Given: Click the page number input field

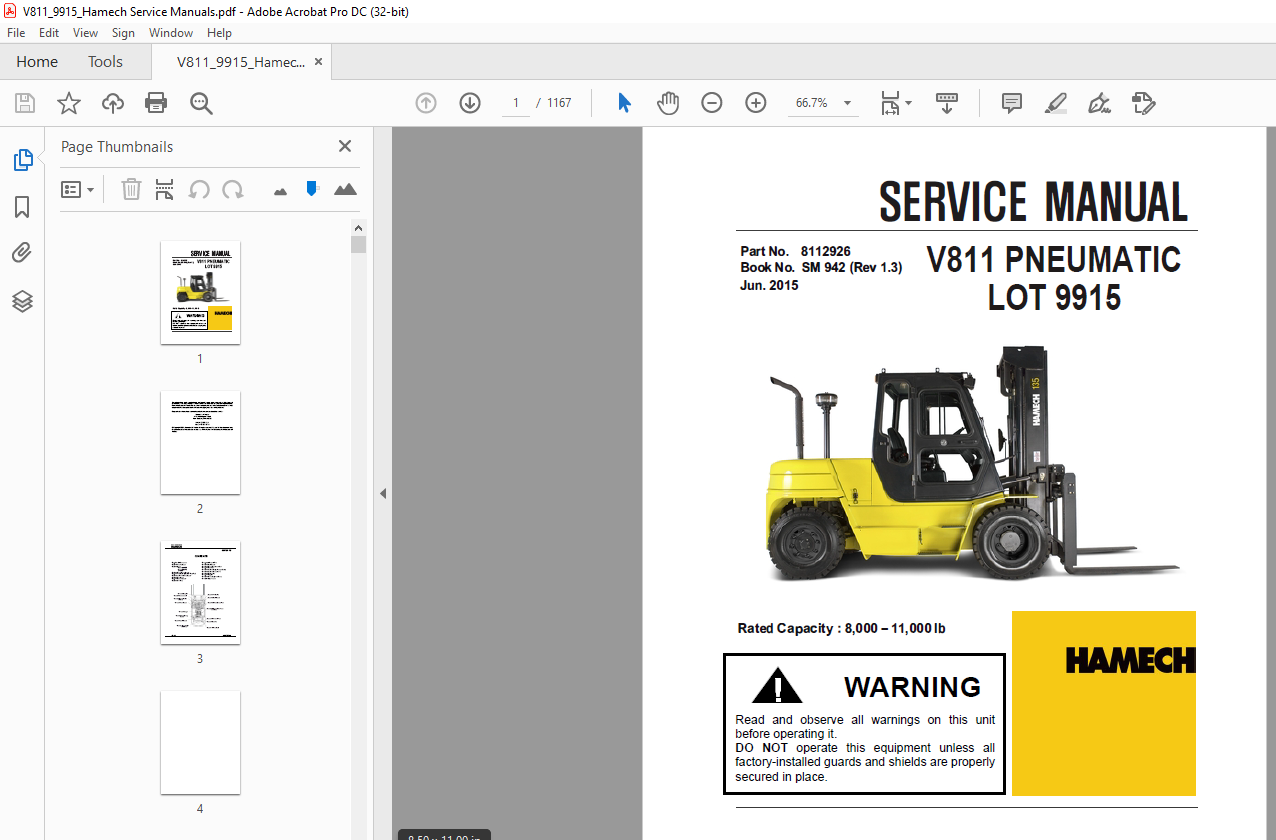Looking at the screenshot, I should [516, 103].
